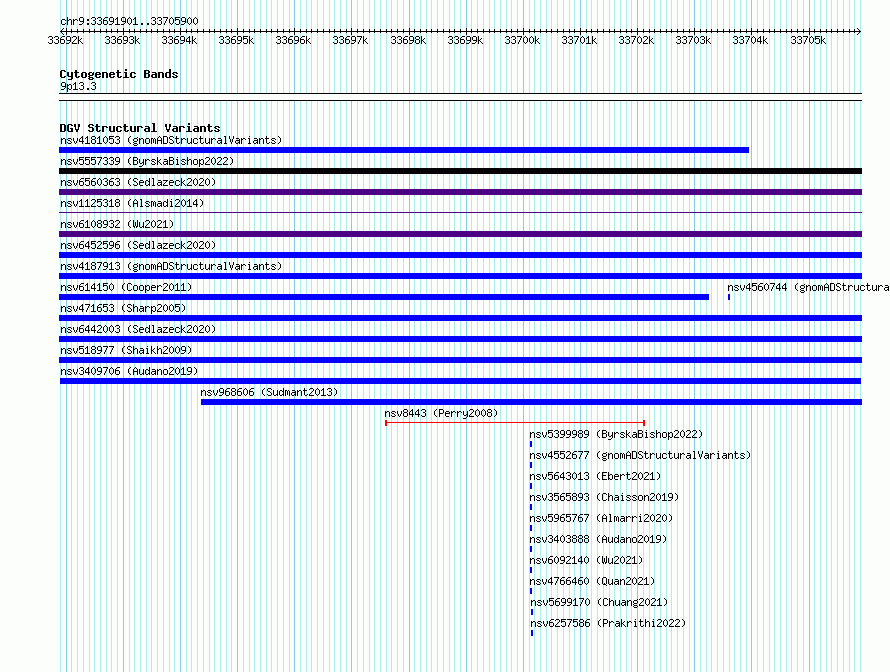Click the chr9:33691901..33705900 region label

(x=129, y=21)
